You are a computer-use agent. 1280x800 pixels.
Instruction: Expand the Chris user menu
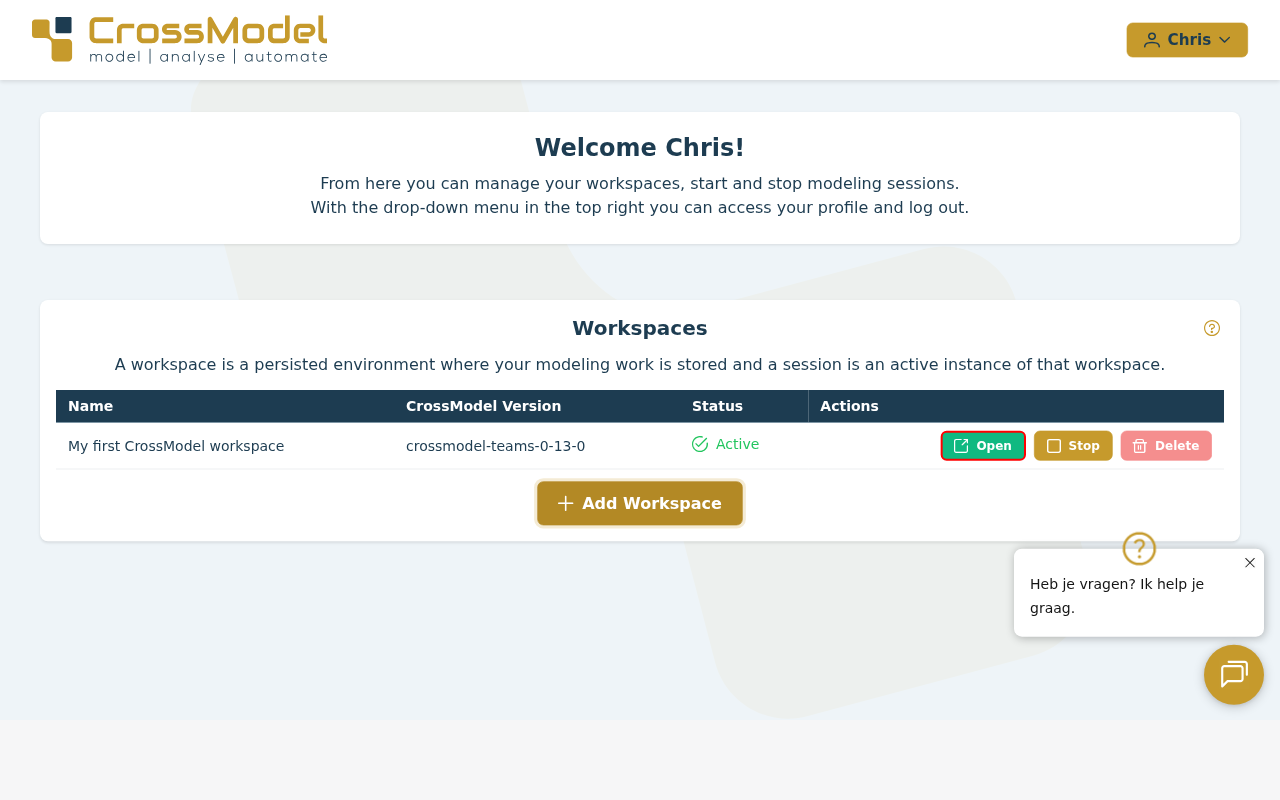click(x=1187, y=40)
